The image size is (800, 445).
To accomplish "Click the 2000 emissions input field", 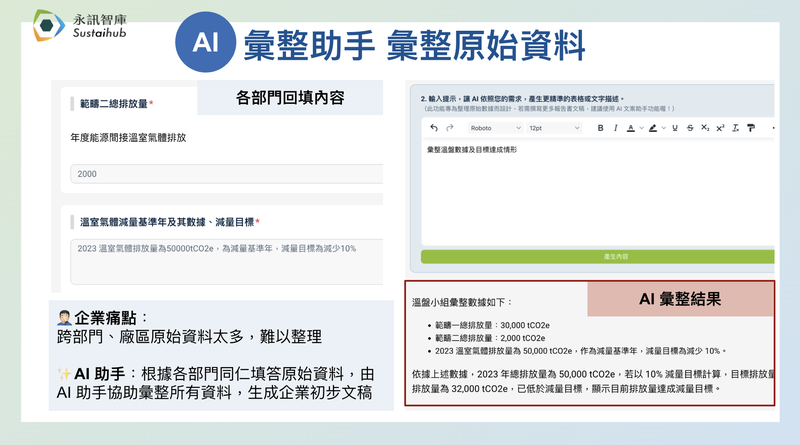I will 227,174.
